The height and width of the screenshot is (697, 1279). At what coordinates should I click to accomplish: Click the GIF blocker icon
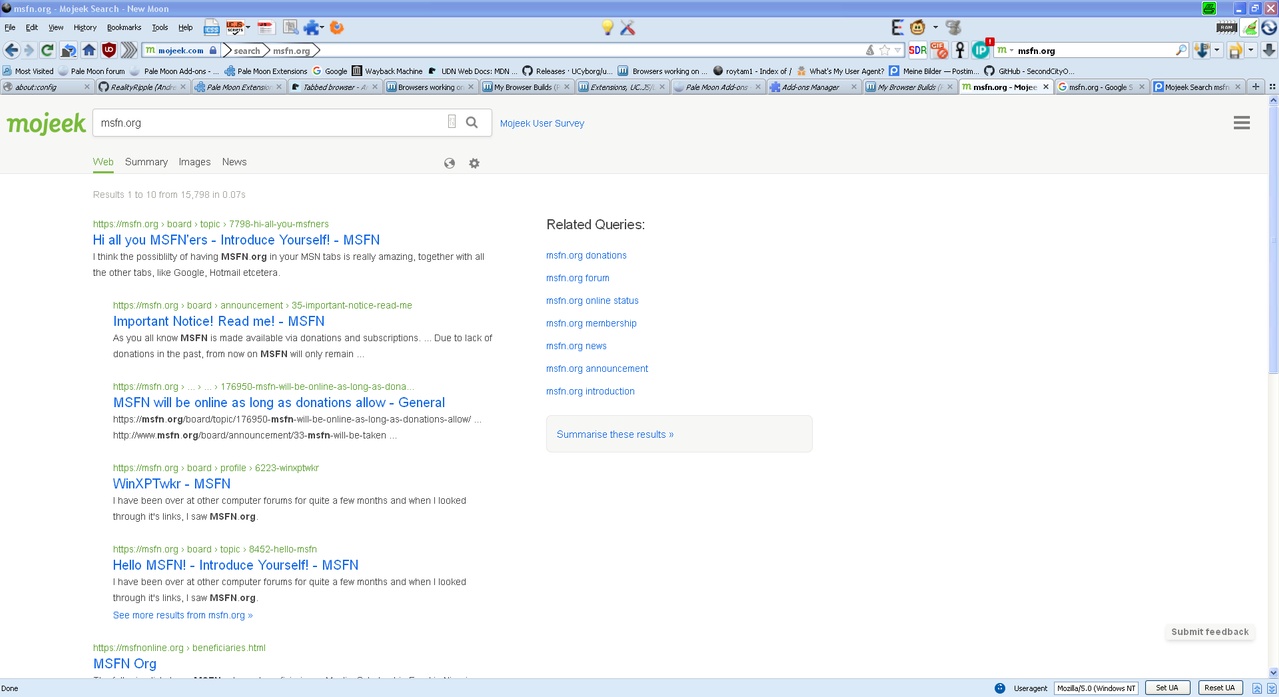point(938,50)
